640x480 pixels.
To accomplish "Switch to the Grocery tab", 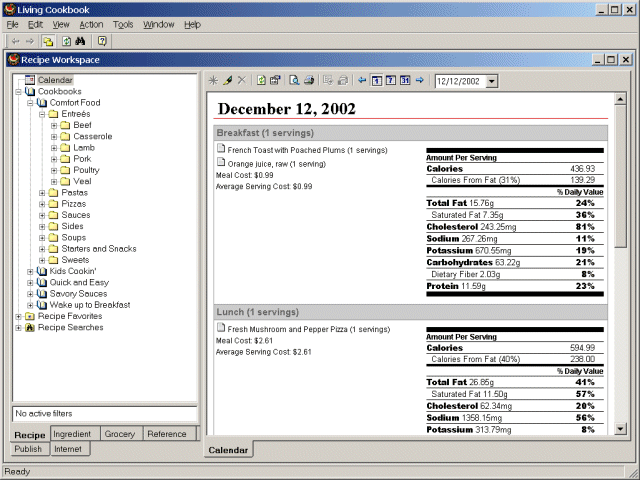I will 120,434.
